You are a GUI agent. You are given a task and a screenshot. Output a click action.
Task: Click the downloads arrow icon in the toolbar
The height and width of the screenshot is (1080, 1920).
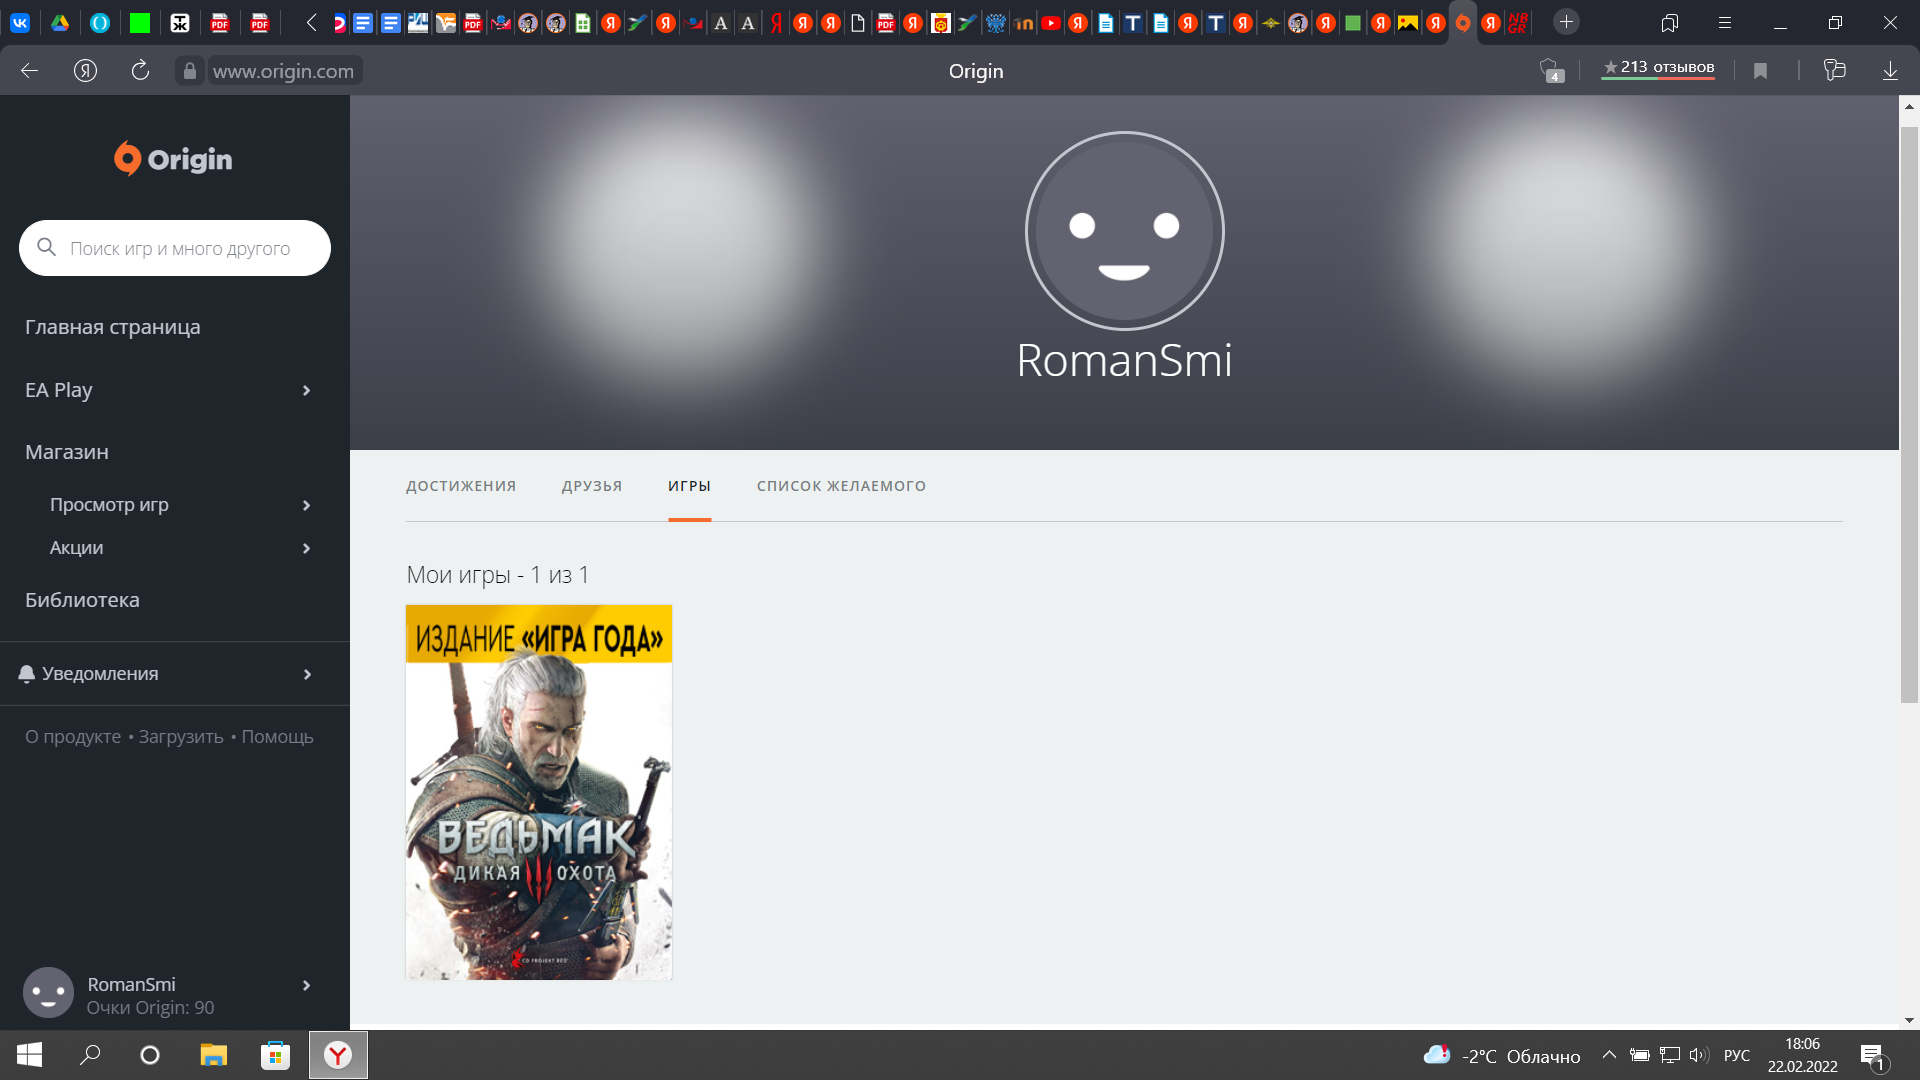(1890, 70)
